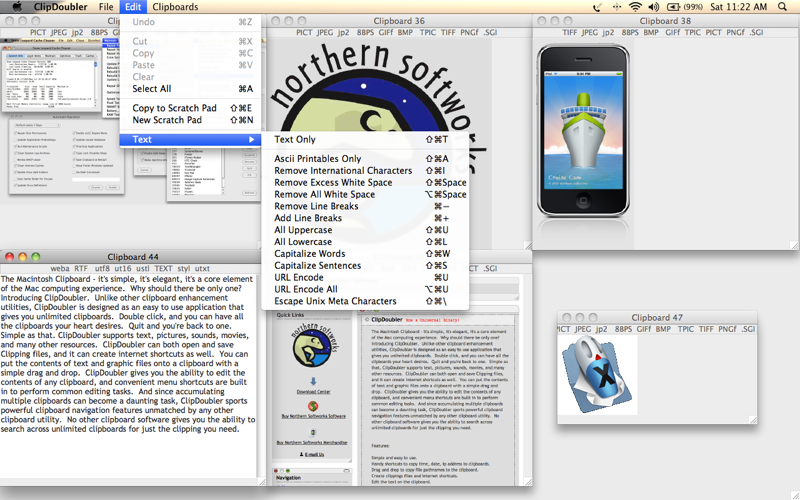Select JPEG format in Clipboard 36

click(324, 32)
